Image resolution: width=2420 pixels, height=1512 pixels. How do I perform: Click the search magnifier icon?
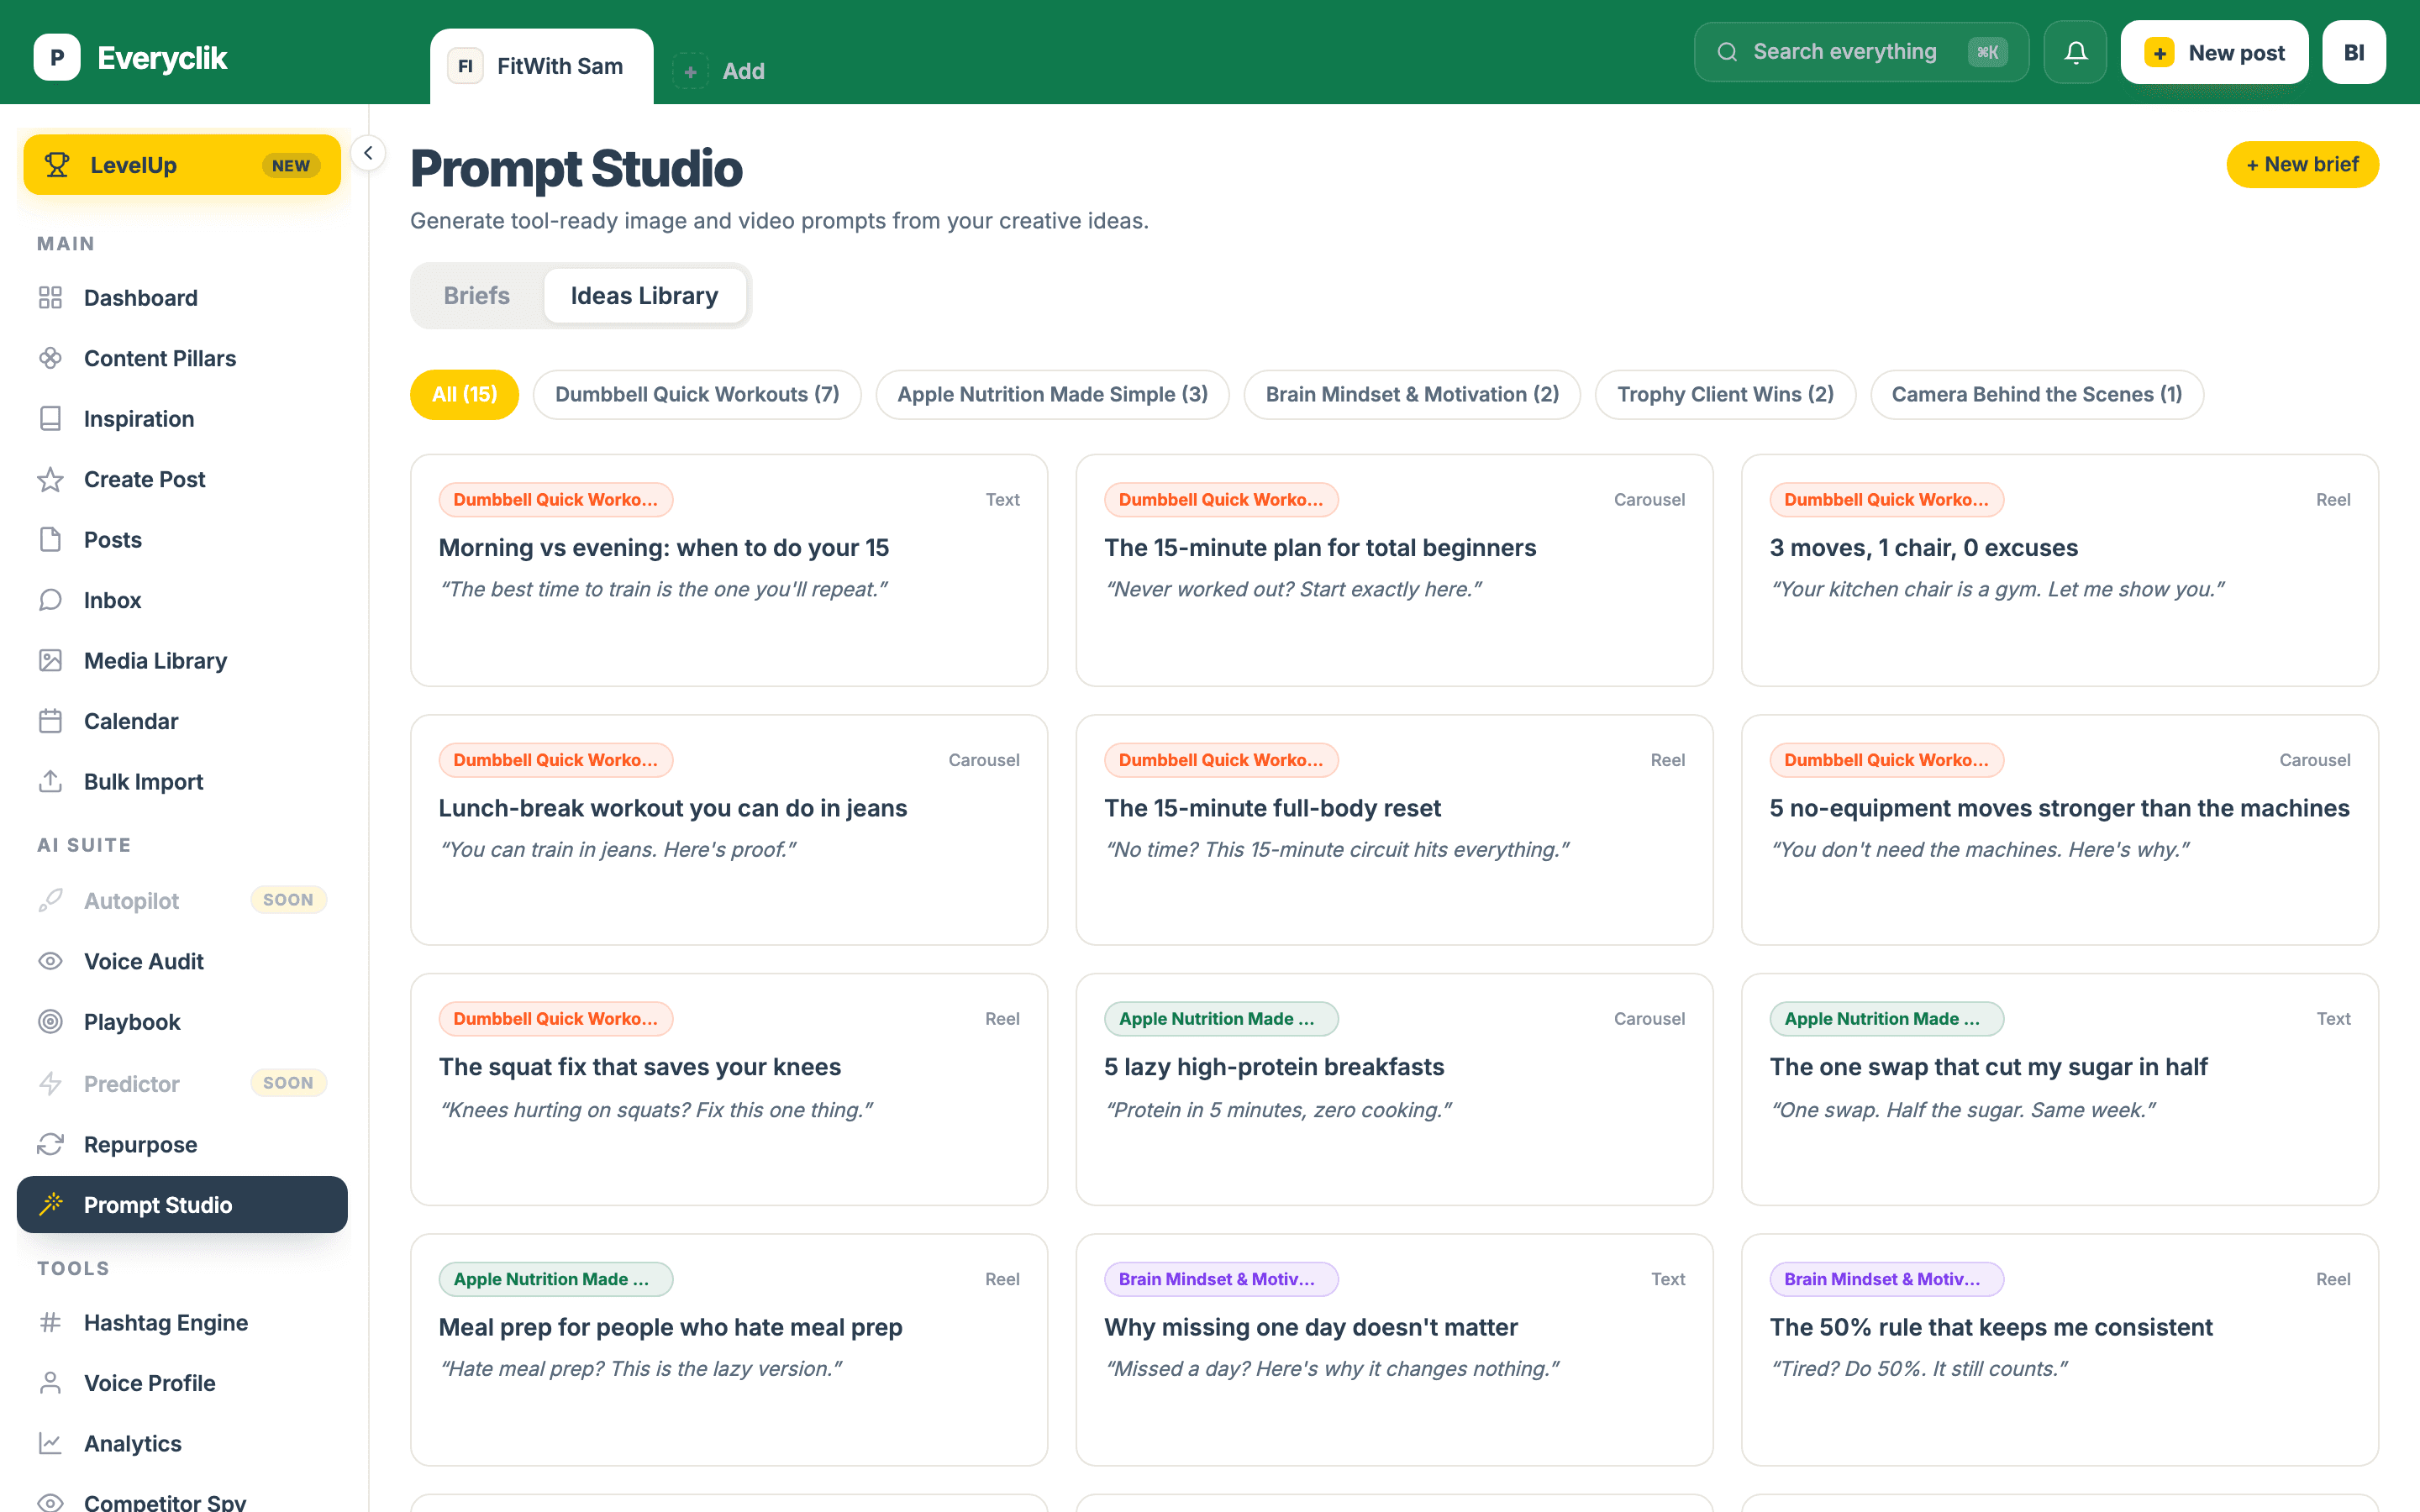[1727, 52]
